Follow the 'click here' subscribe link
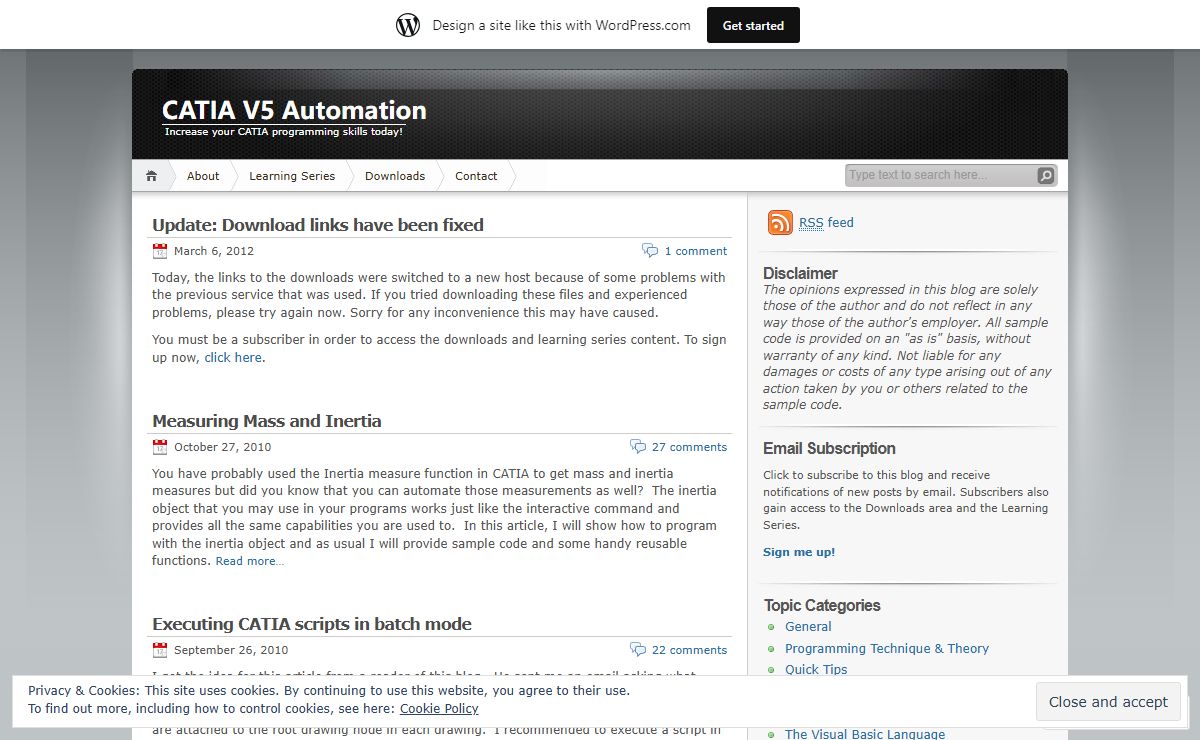The image size is (1200, 740). 235,358
